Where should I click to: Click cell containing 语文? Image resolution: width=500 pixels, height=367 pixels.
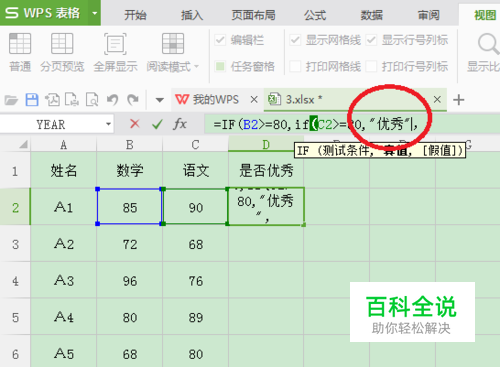[x=196, y=171]
